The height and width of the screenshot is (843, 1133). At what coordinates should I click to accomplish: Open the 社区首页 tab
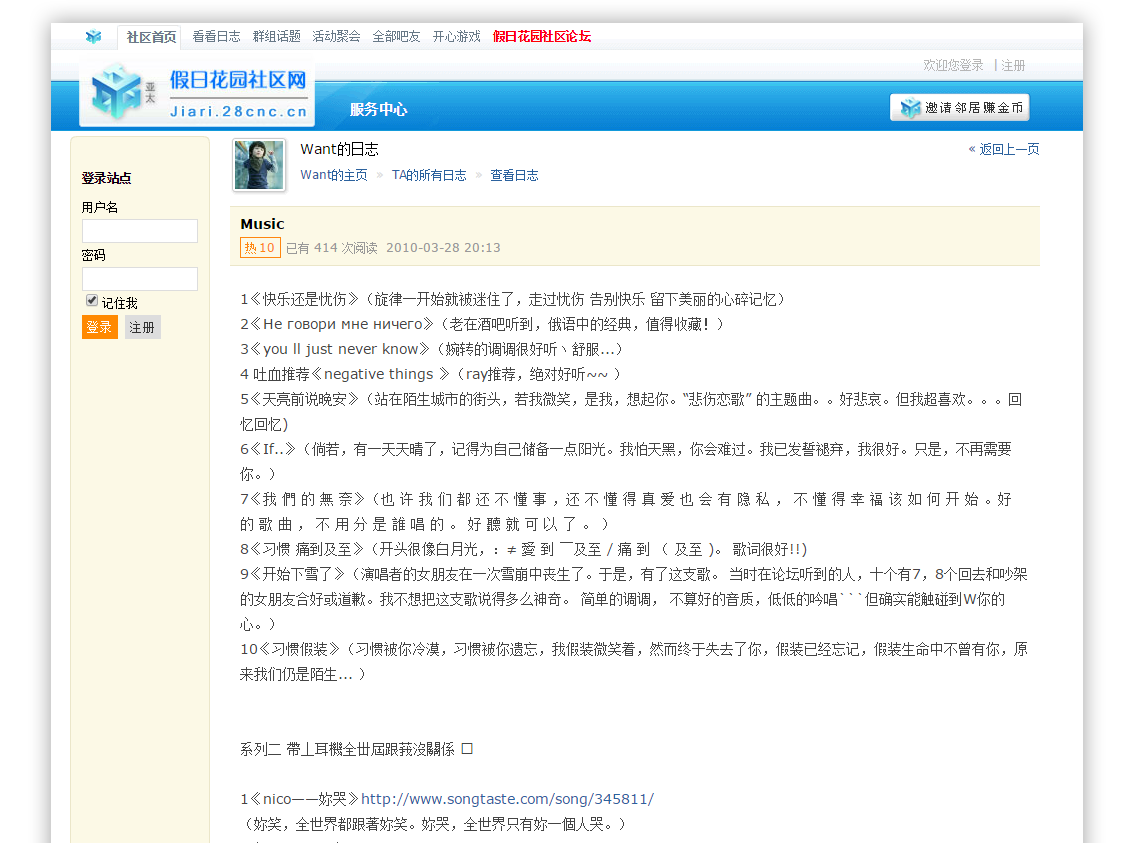[151, 37]
